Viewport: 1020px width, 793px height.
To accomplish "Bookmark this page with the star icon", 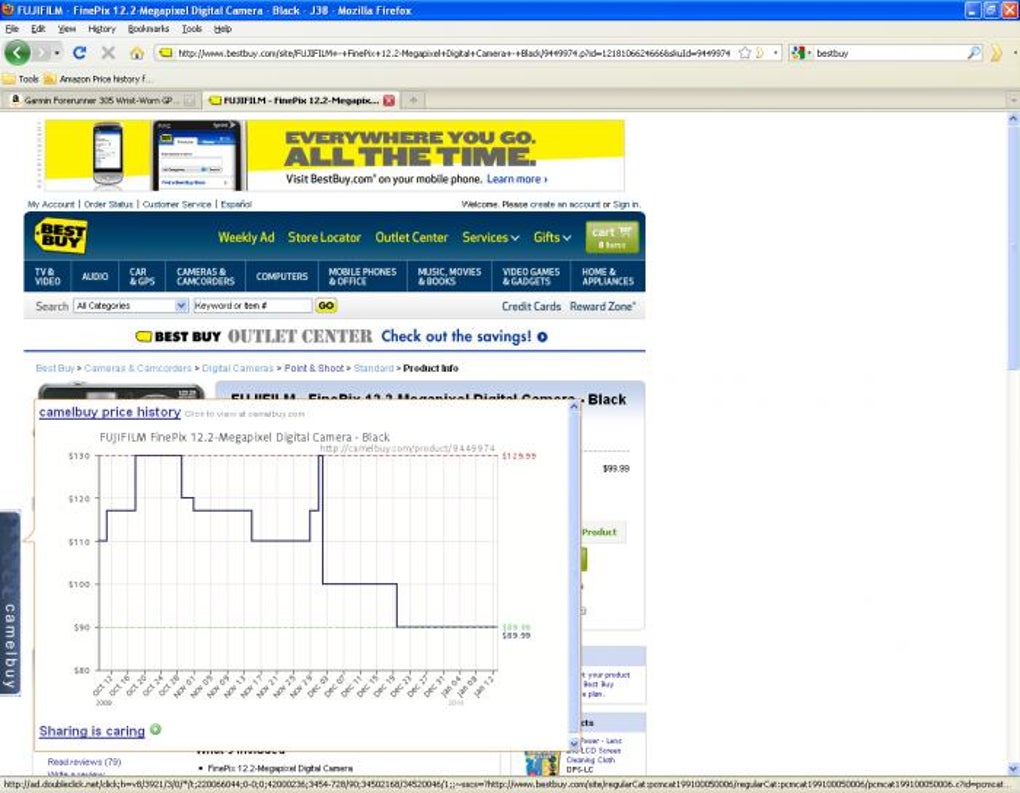I will coord(745,53).
